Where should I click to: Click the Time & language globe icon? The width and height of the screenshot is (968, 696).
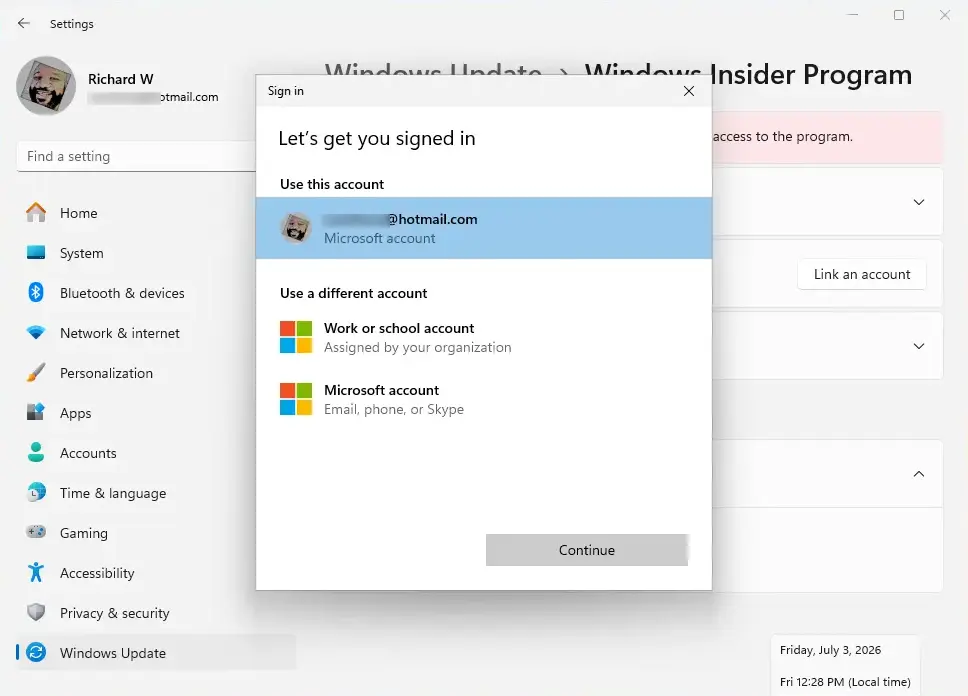[x=36, y=492]
